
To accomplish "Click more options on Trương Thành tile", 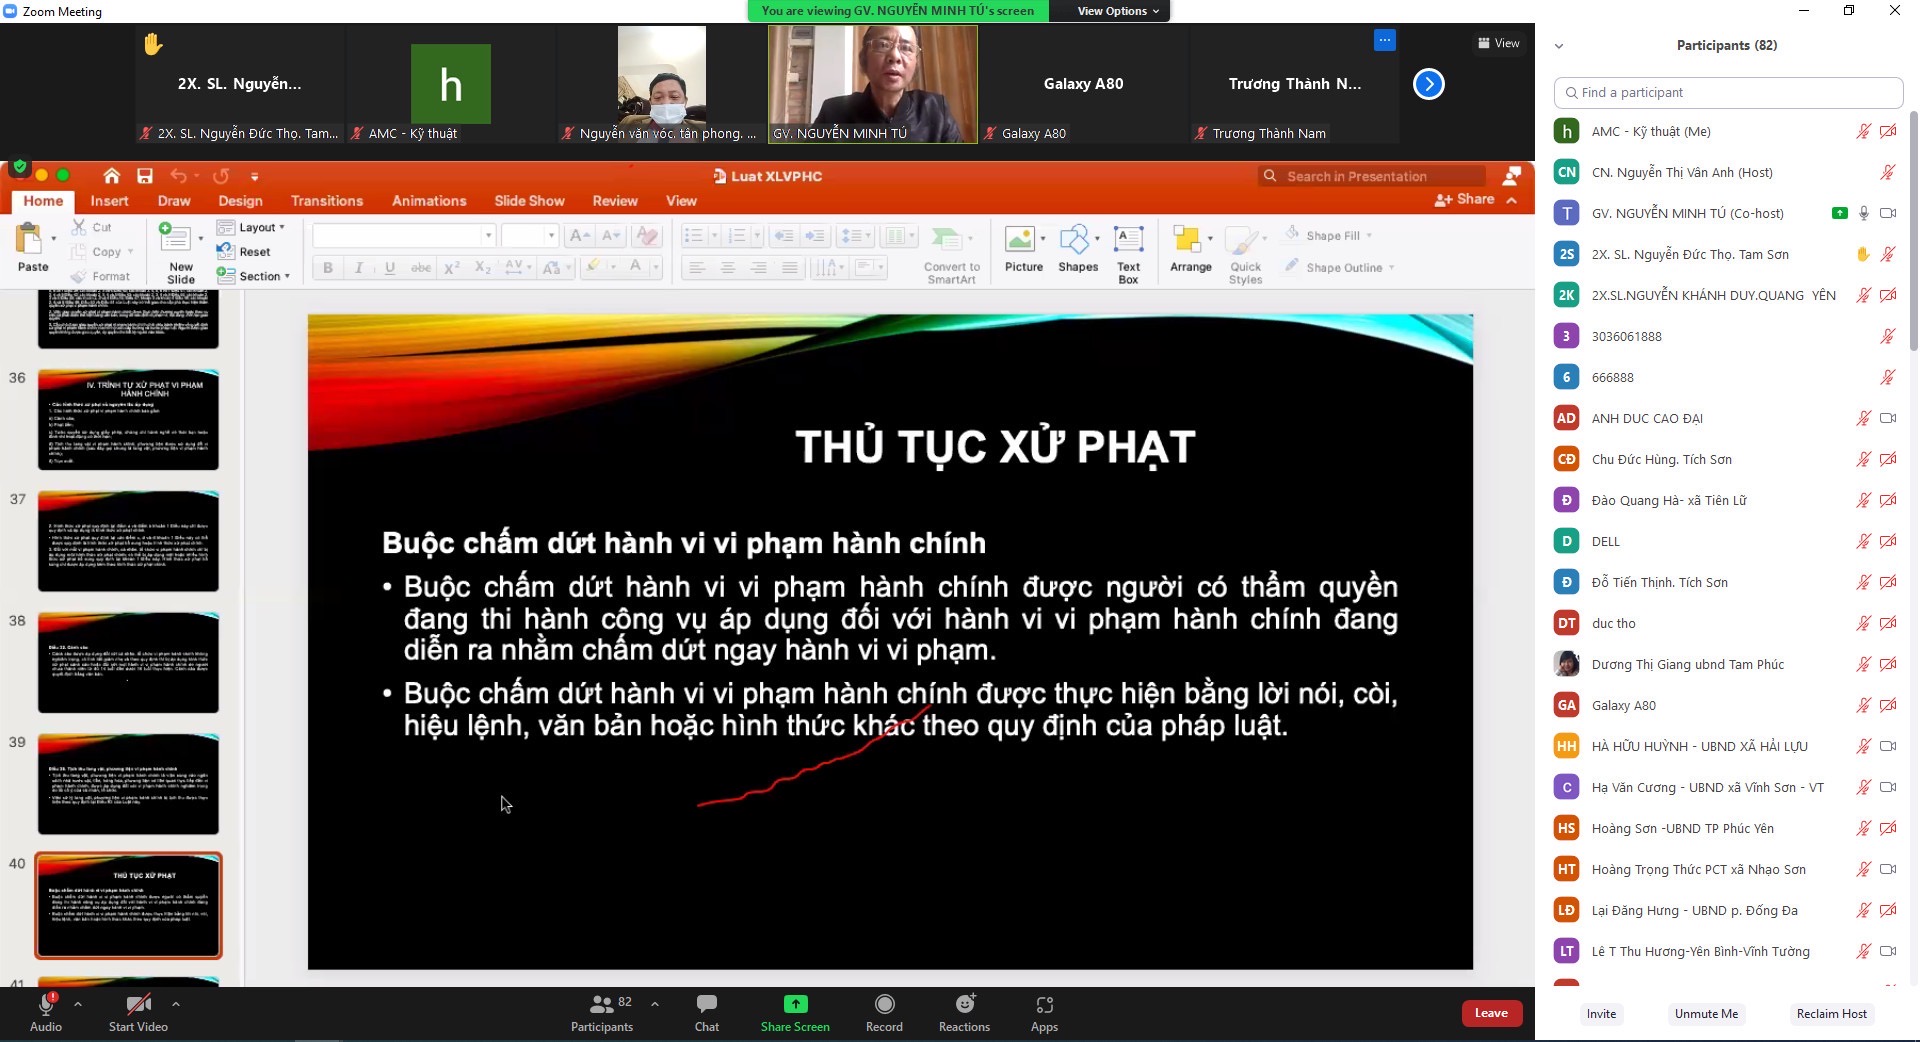I will (x=1384, y=40).
